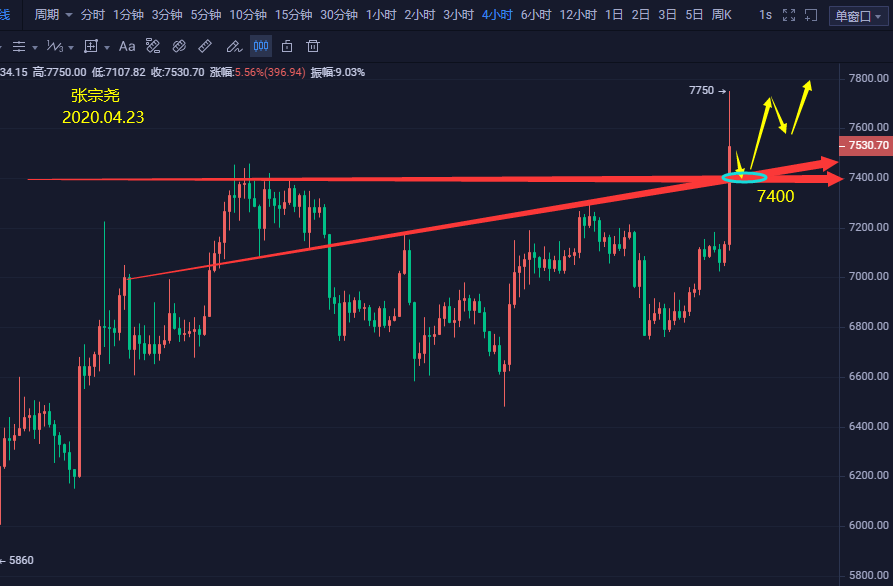Viewport: 893px width, 586px height.
Task: Expand the wave line tool dropdown arrow
Action: tap(70, 46)
